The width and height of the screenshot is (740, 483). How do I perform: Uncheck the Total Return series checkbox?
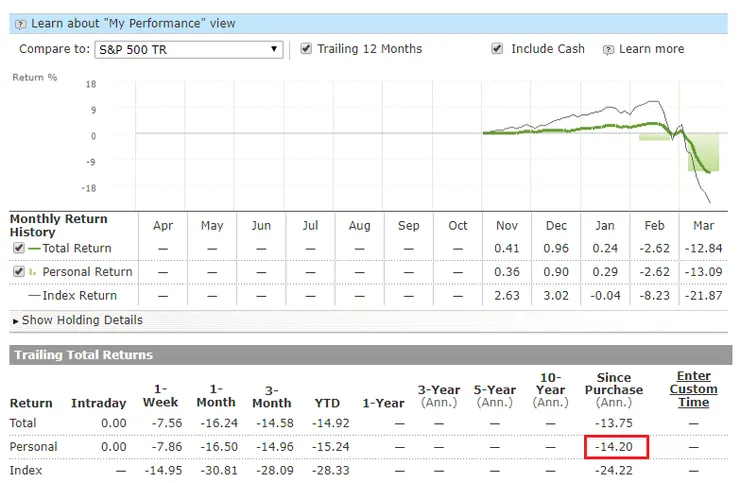pyautogui.click(x=18, y=248)
